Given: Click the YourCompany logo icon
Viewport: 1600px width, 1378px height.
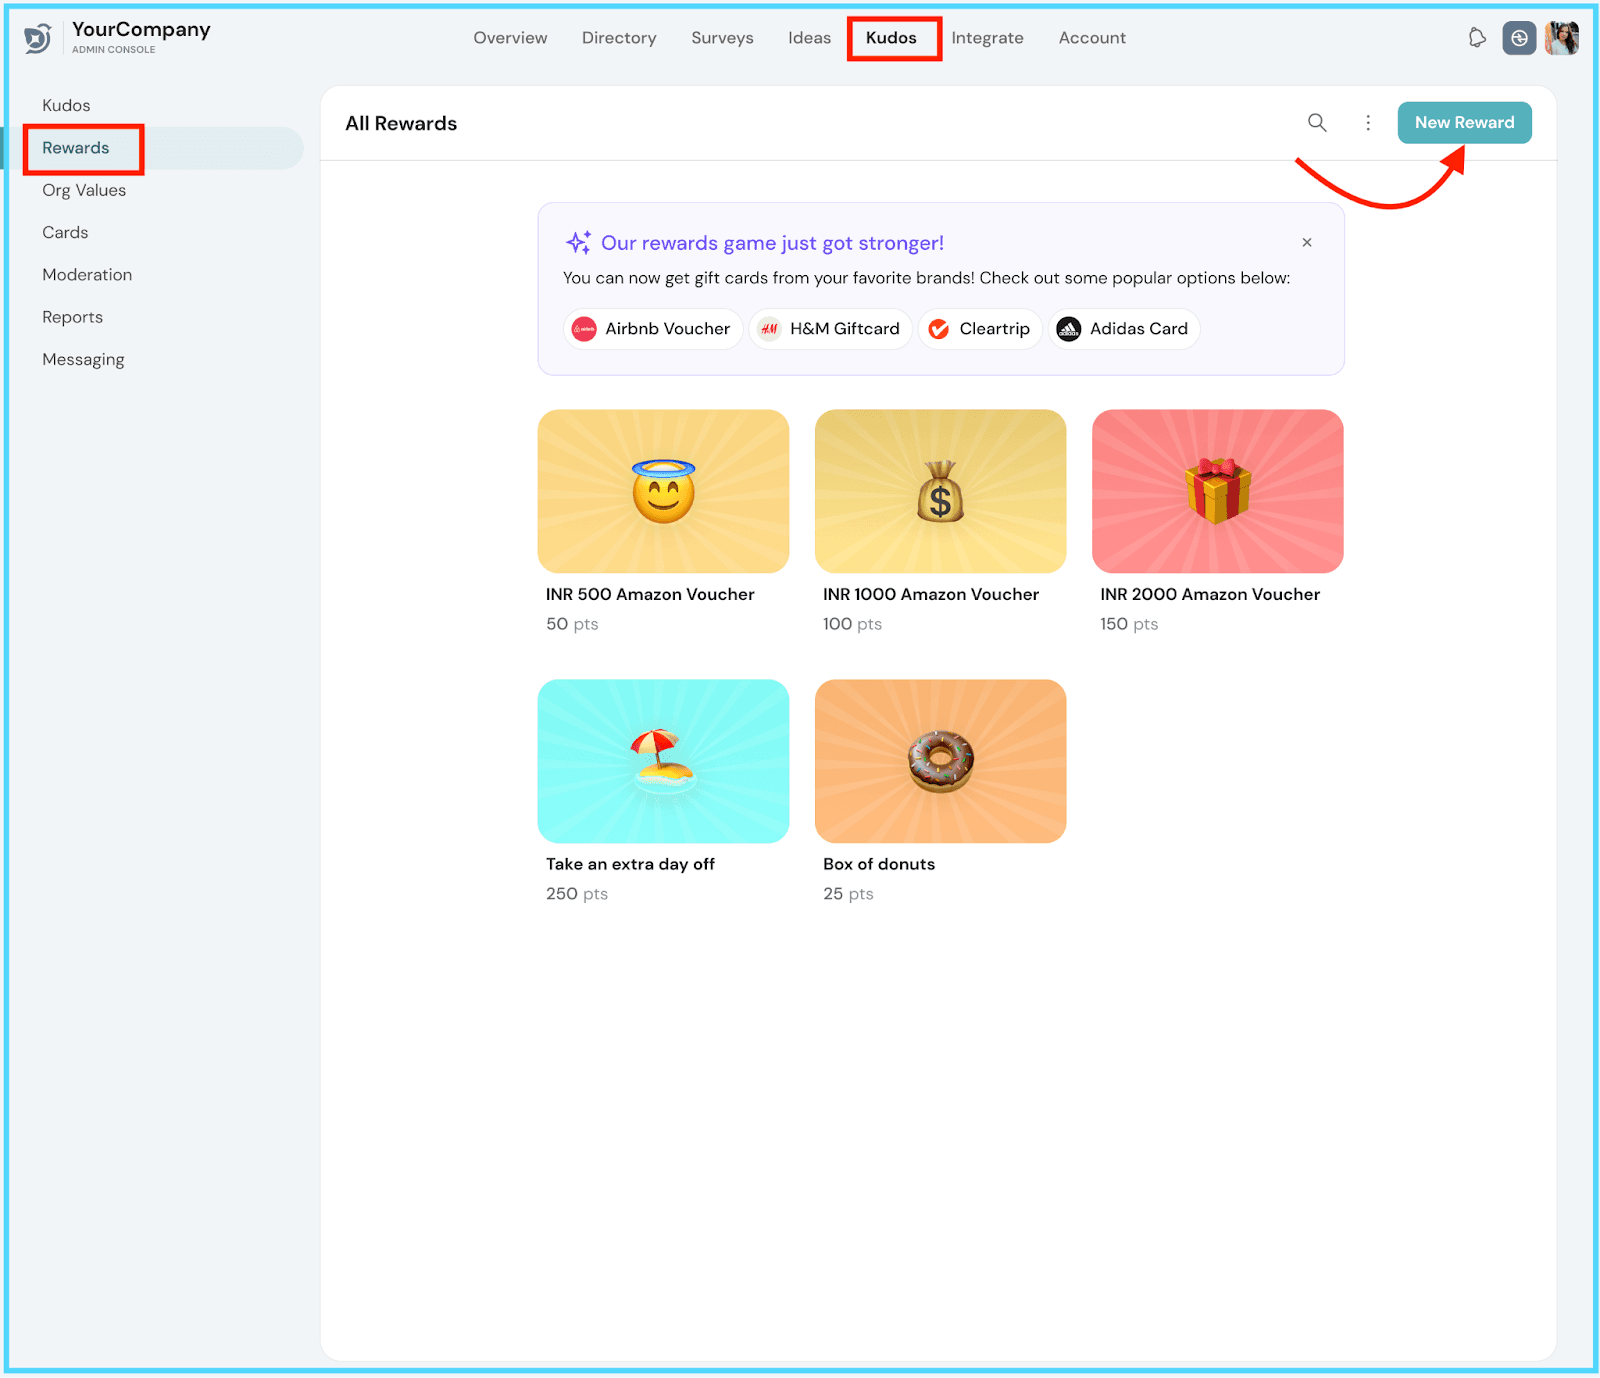Looking at the screenshot, I should click(38, 38).
